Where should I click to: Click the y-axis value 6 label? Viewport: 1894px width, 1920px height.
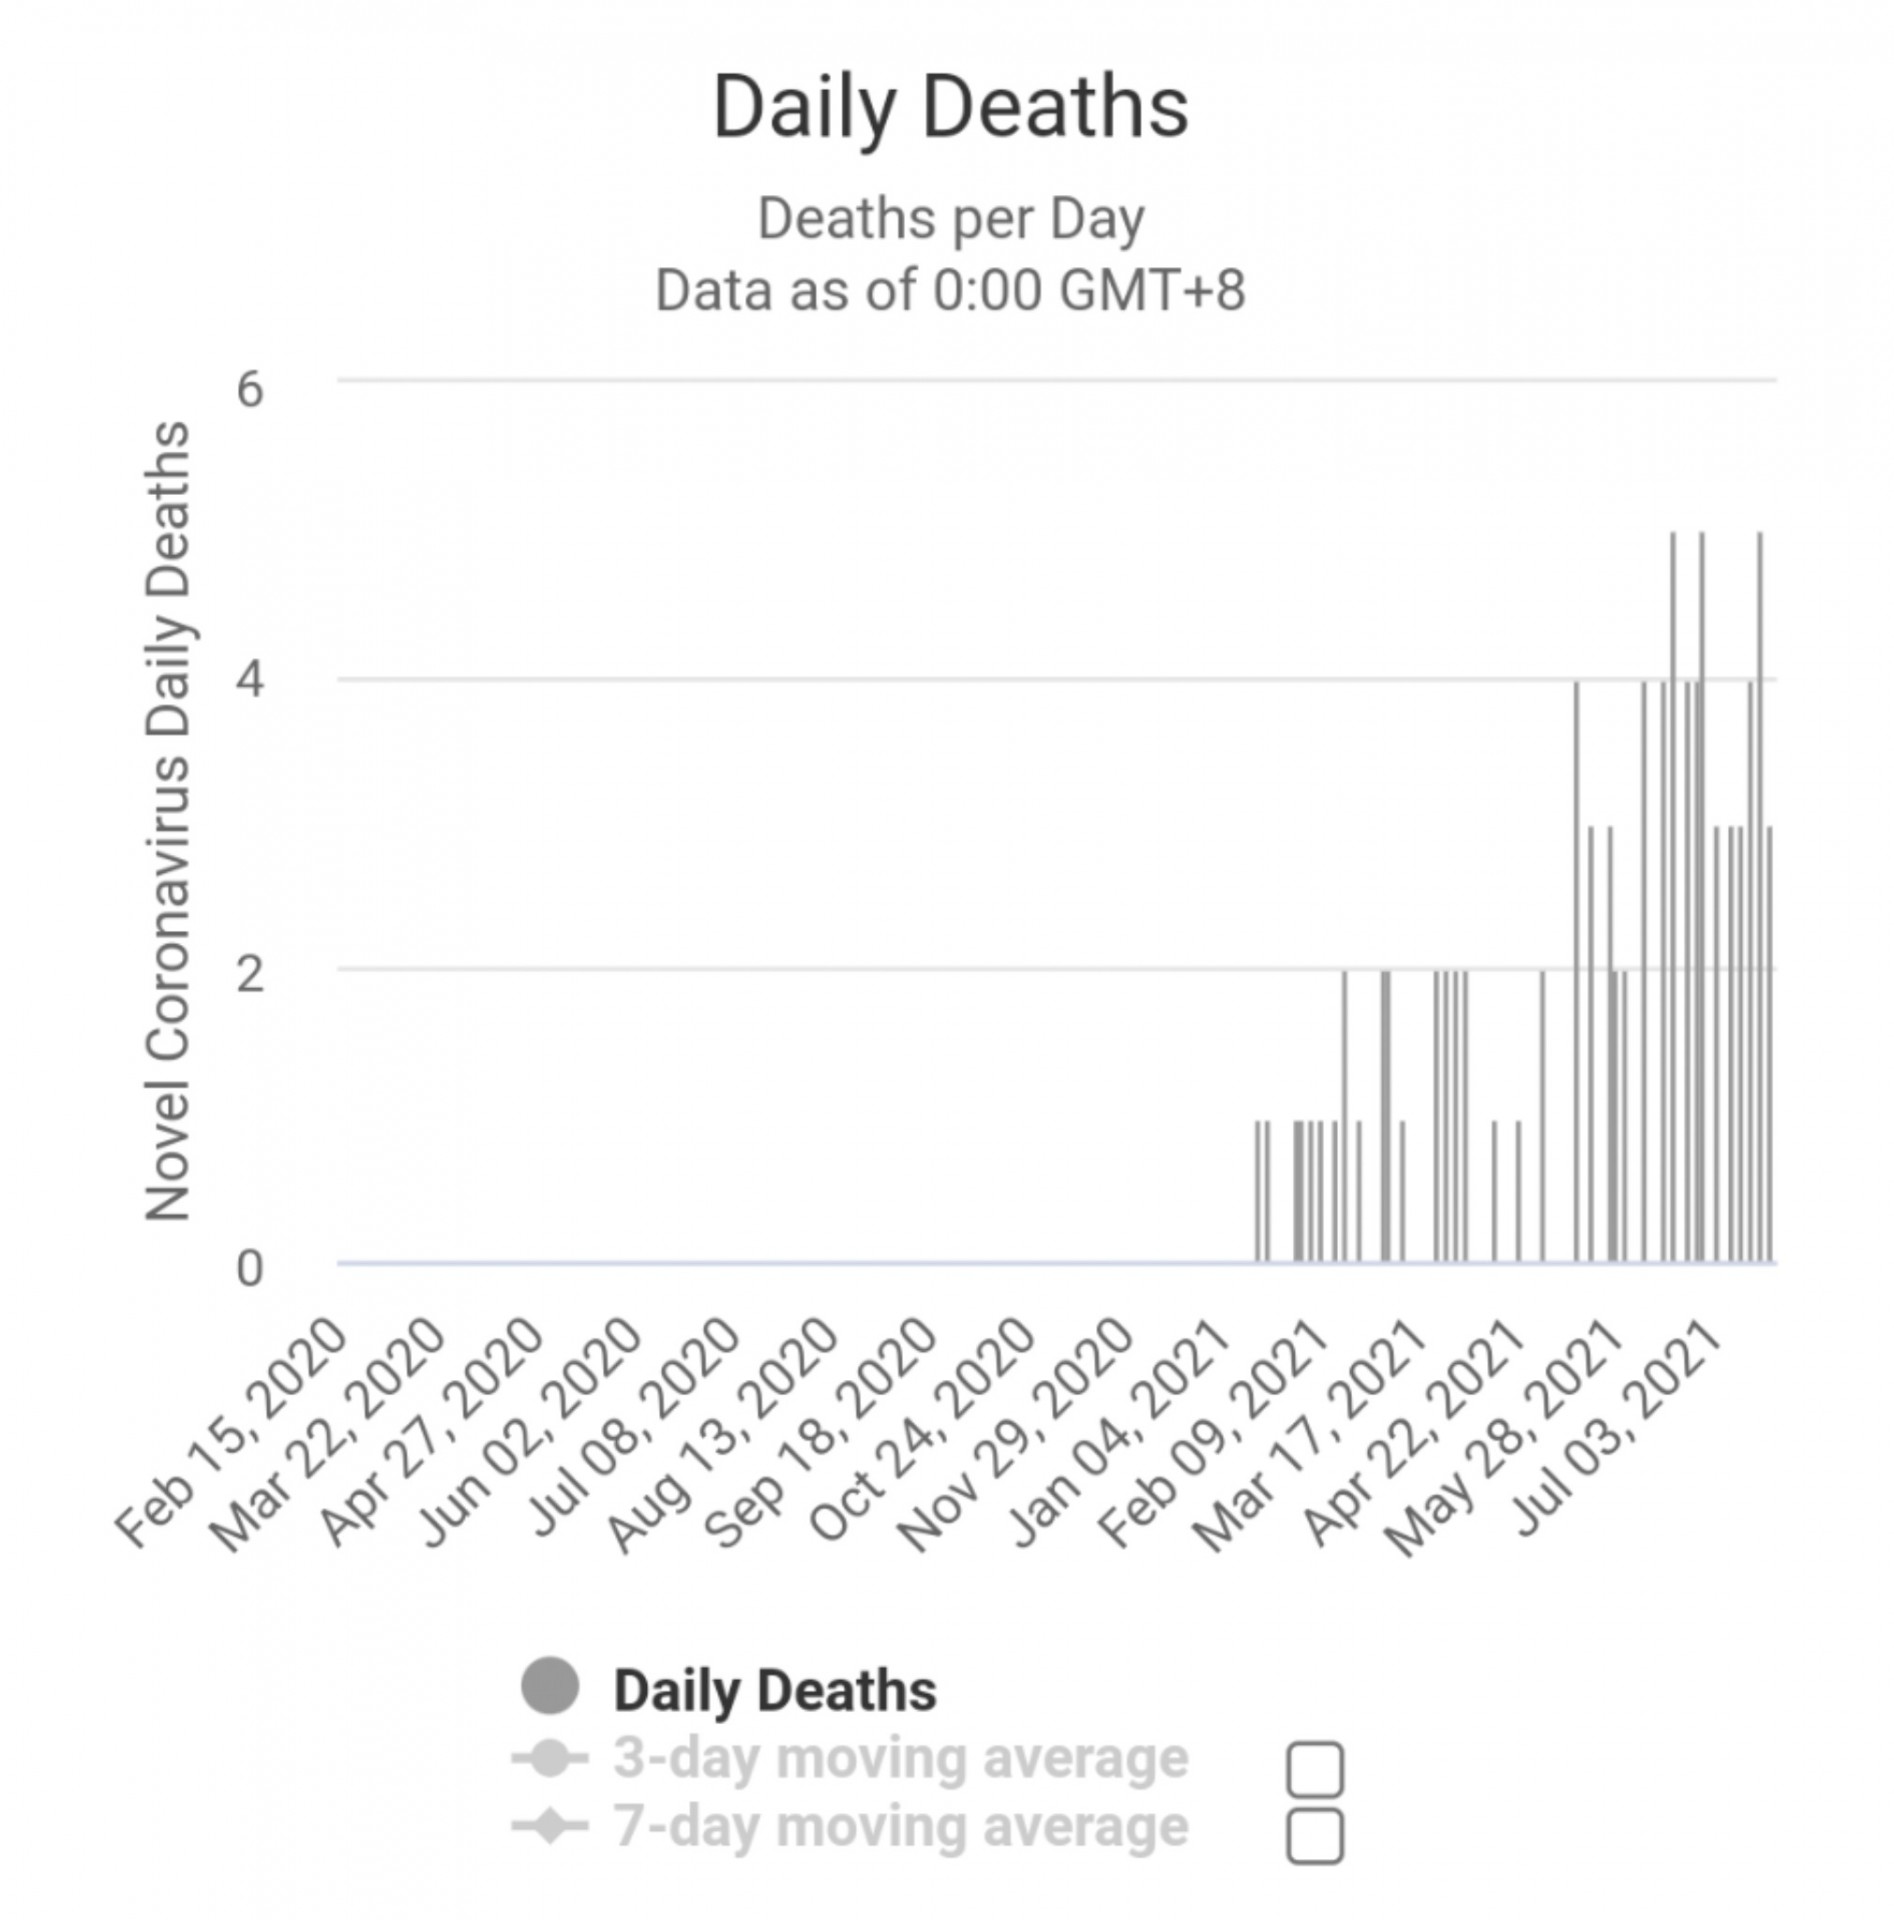(250, 389)
